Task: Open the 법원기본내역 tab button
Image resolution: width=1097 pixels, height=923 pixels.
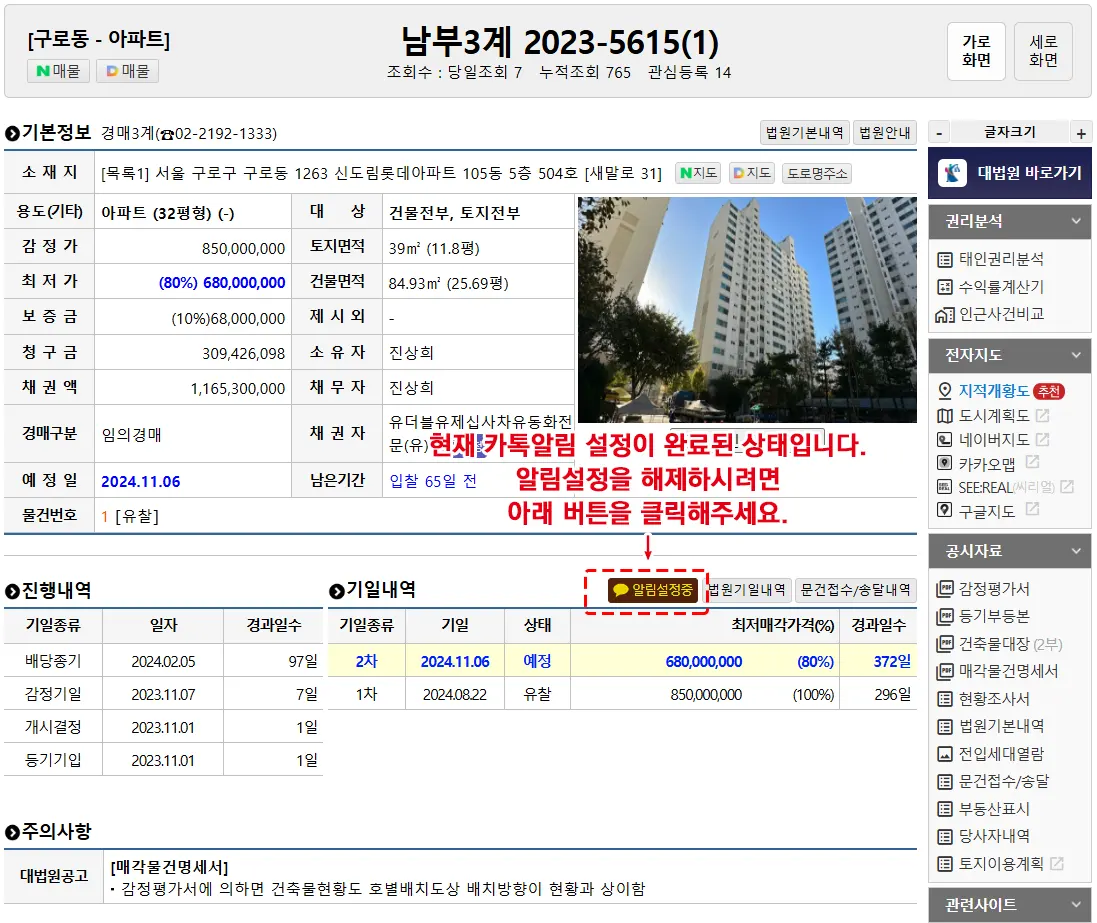Action: [805, 133]
